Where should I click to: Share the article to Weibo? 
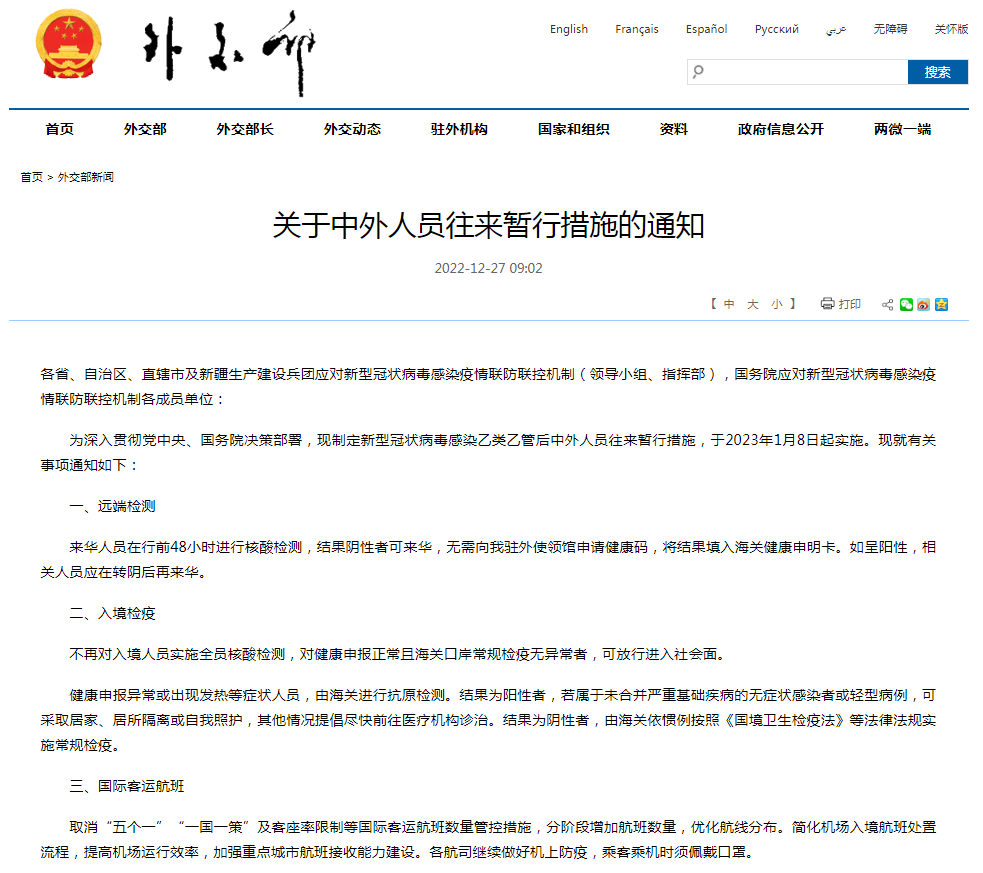point(923,305)
